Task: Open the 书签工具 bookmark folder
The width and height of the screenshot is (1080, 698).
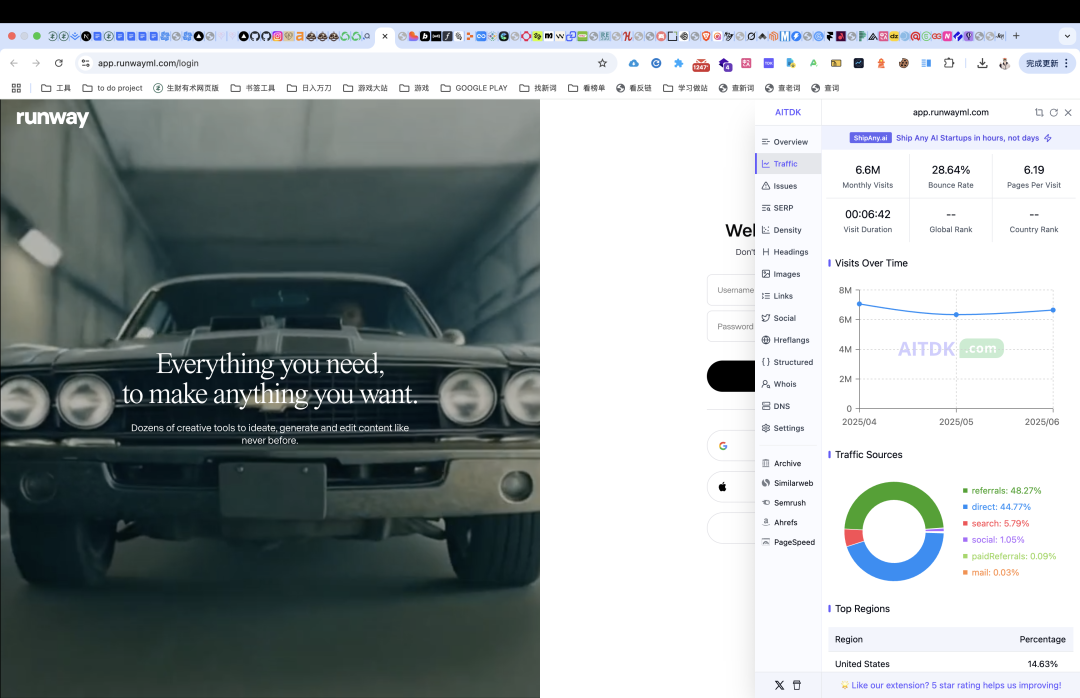Action: click(253, 88)
